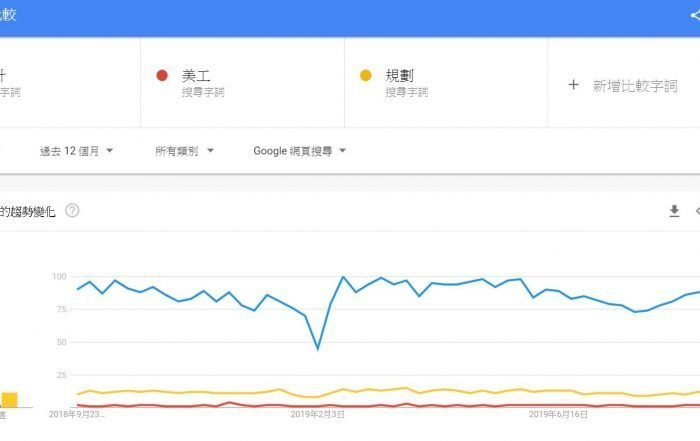Screen dimensions: 700x441
Task: Open the Google 網頁搜尋 search type dropdown
Action: point(299,151)
